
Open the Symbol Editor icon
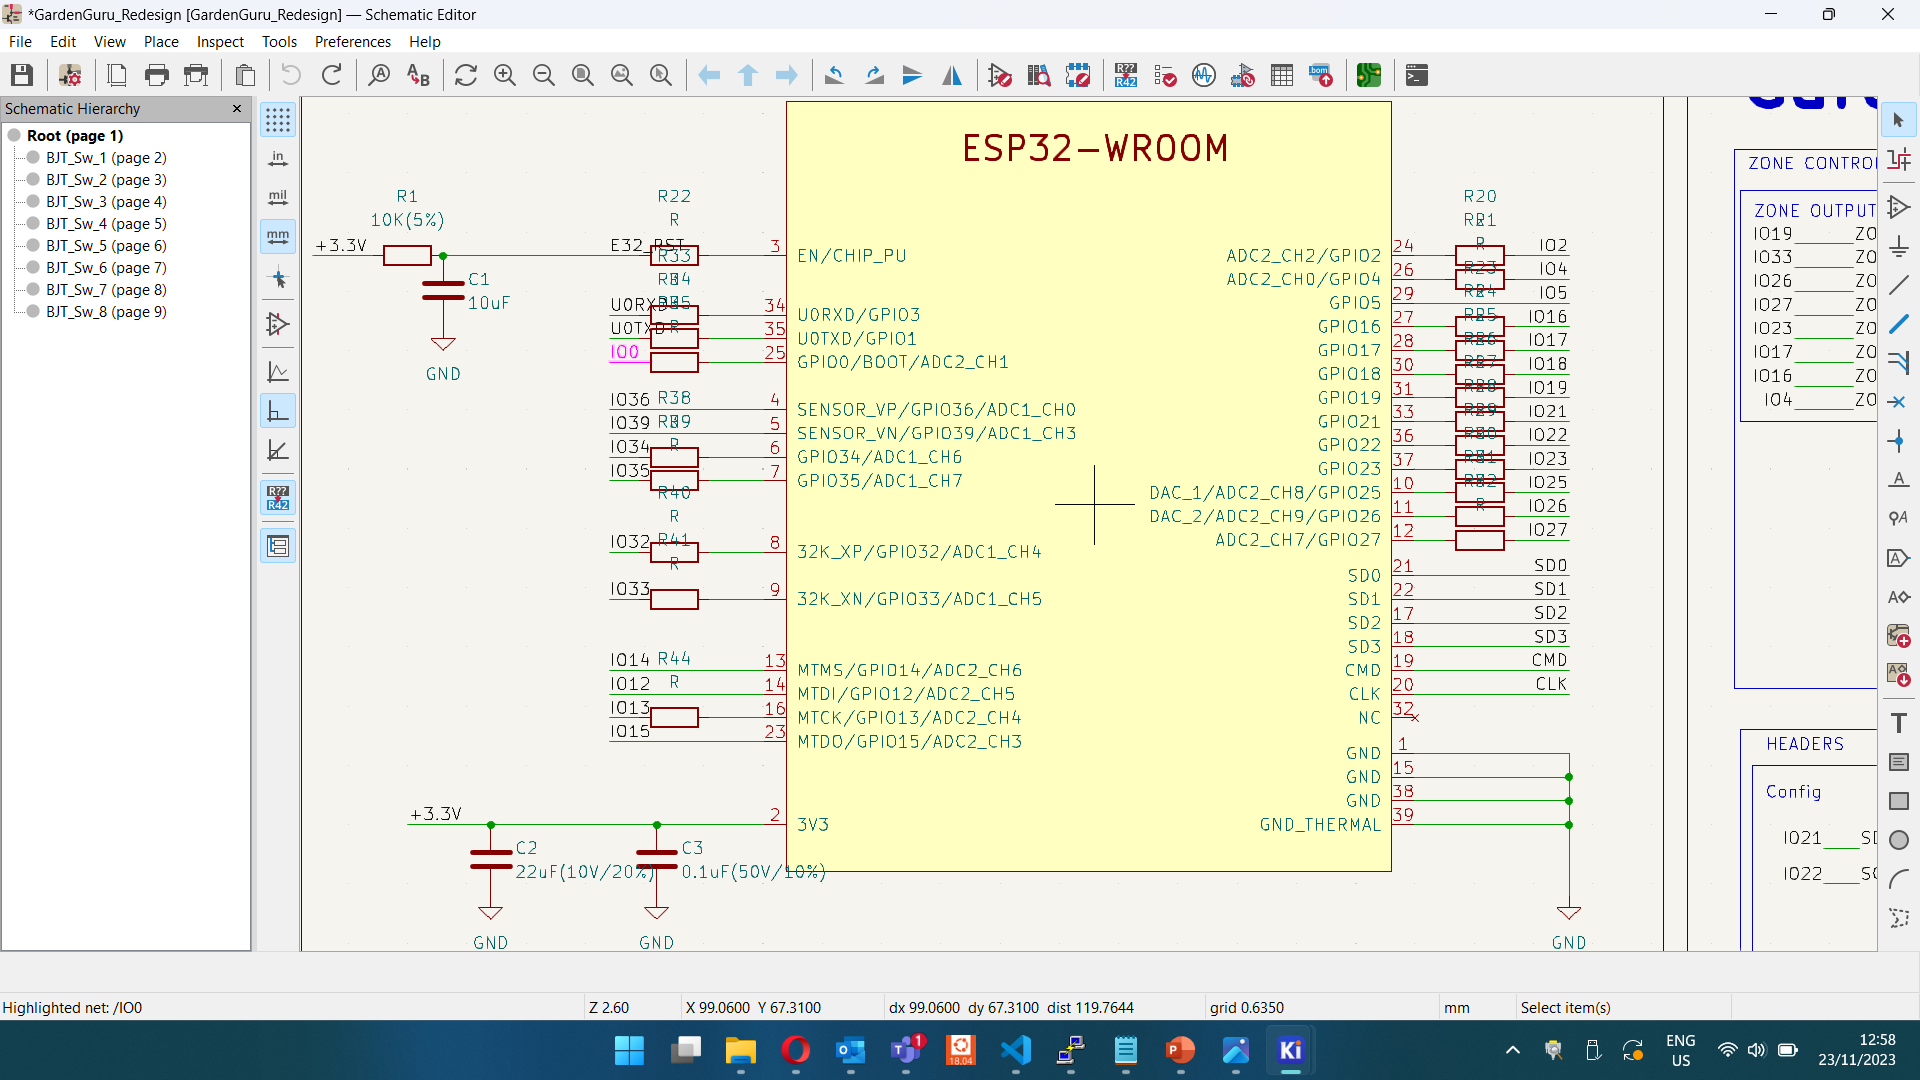click(x=1000, y=75)
